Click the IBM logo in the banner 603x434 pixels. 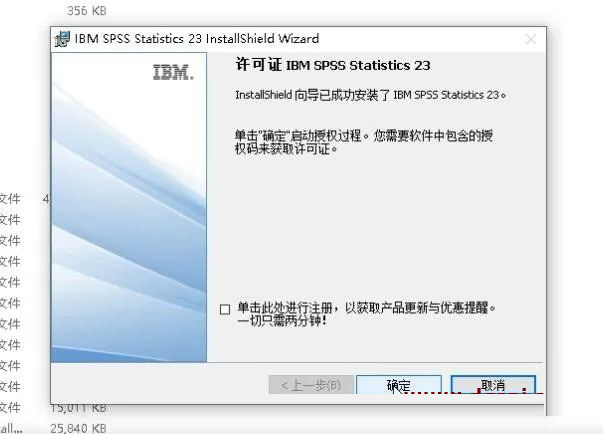point(173,72)
